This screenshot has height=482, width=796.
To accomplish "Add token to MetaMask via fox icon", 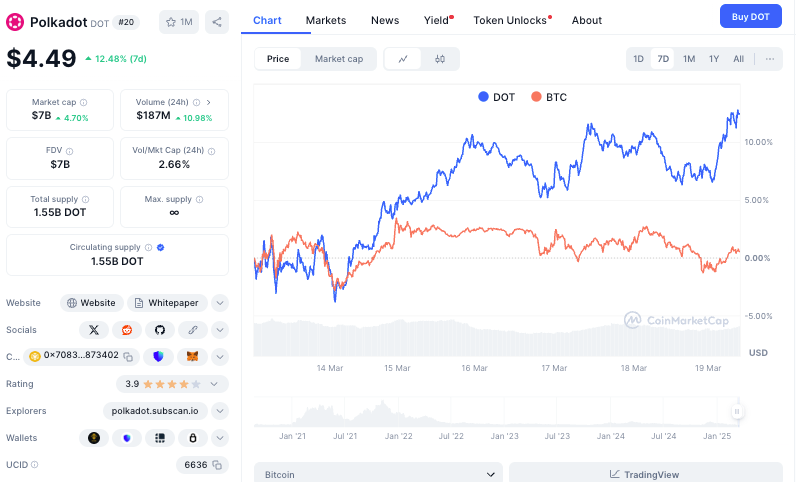I will tap(192, 357).
